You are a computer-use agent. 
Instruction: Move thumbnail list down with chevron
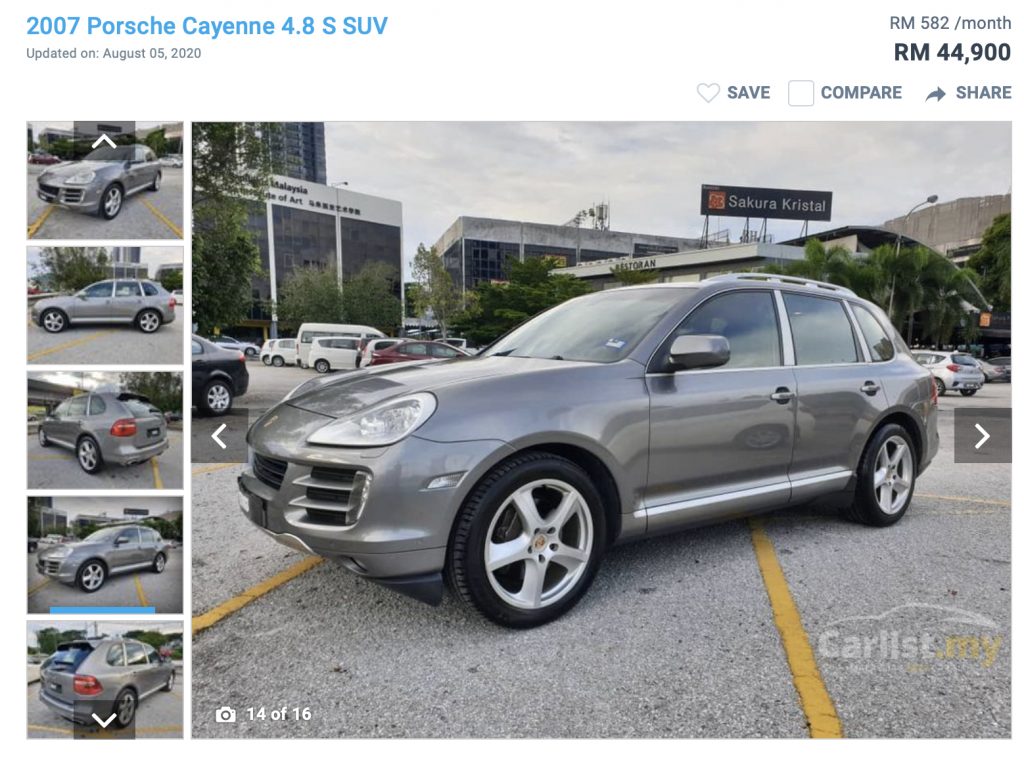coord(104,719)
